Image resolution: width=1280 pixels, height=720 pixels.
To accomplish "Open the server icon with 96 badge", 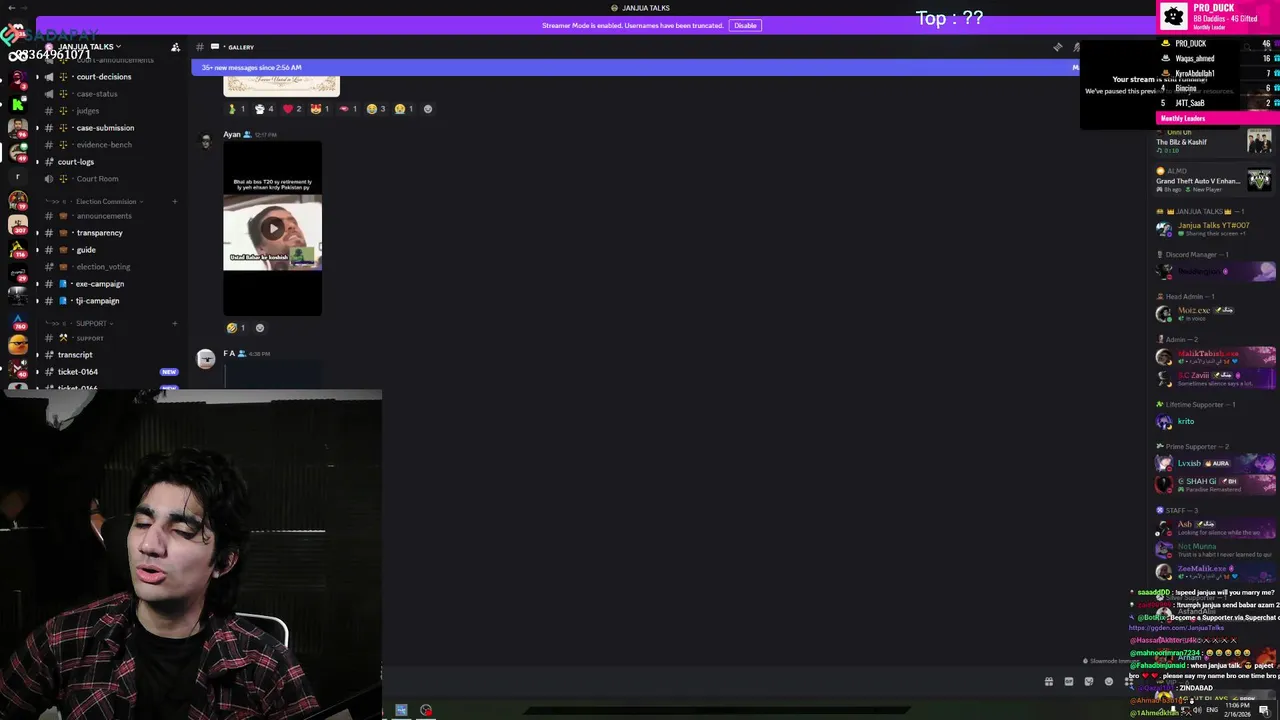I will [17, 129].
